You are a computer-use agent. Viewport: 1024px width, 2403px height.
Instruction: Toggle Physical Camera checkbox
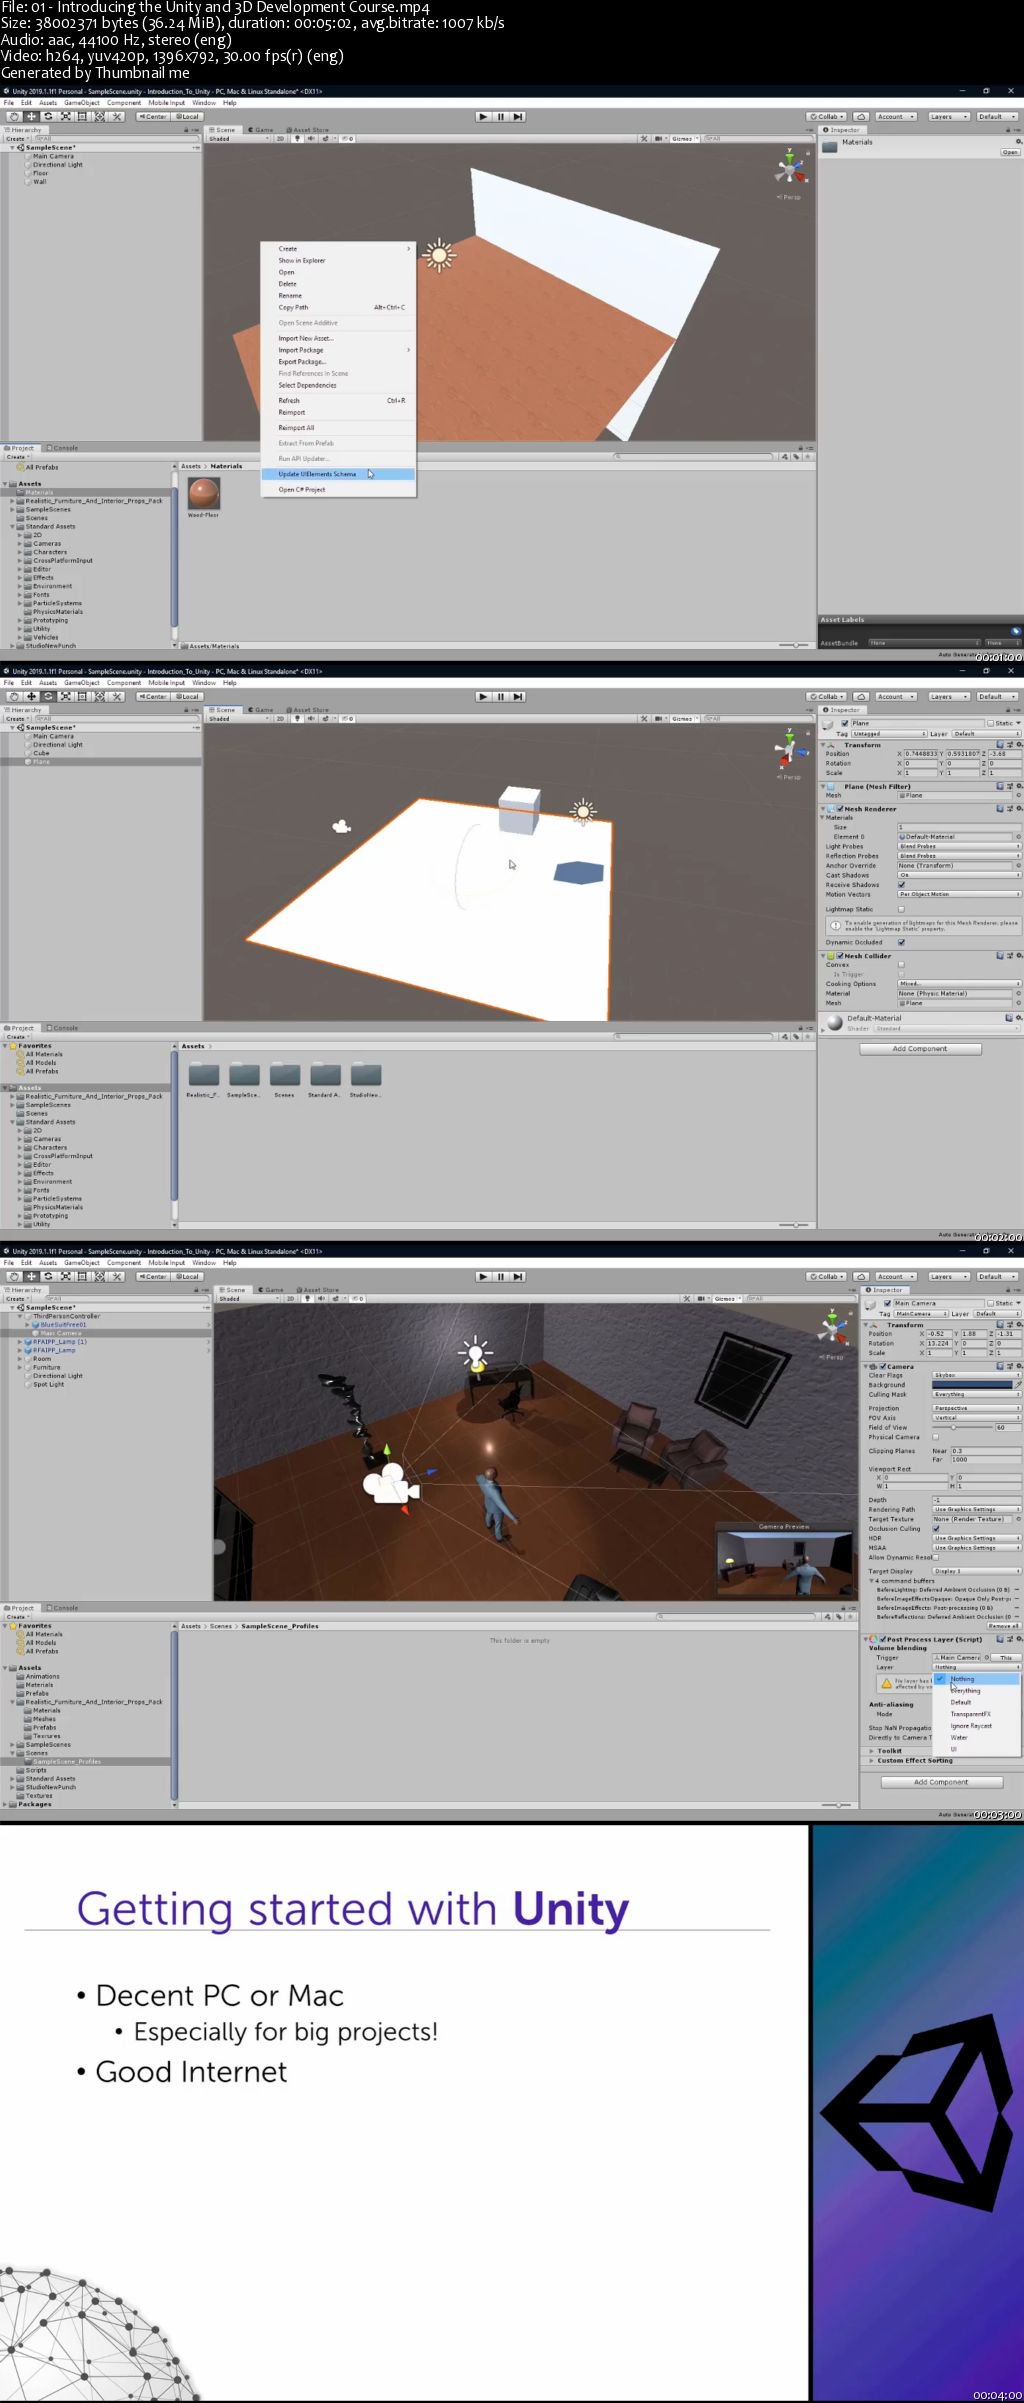pos(936,1437)
